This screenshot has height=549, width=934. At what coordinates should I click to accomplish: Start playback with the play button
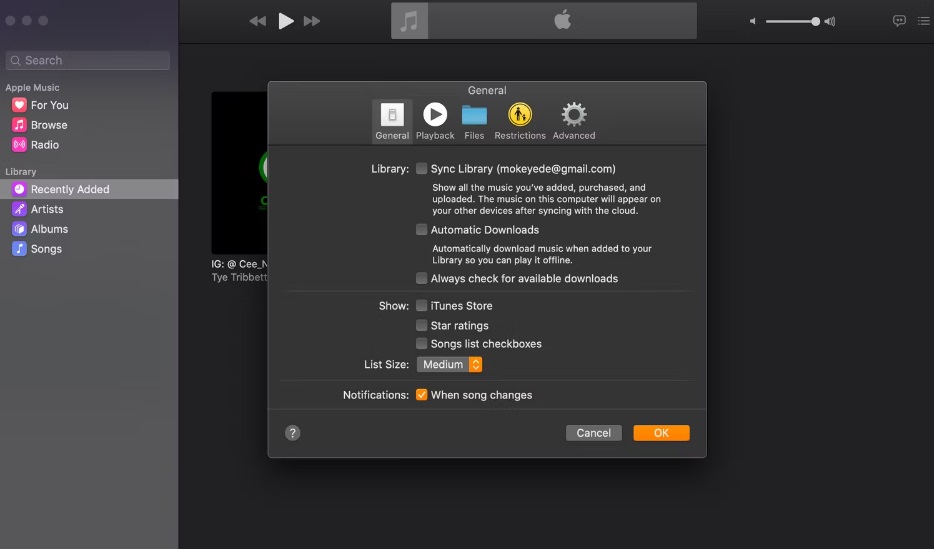click(286, 21)
